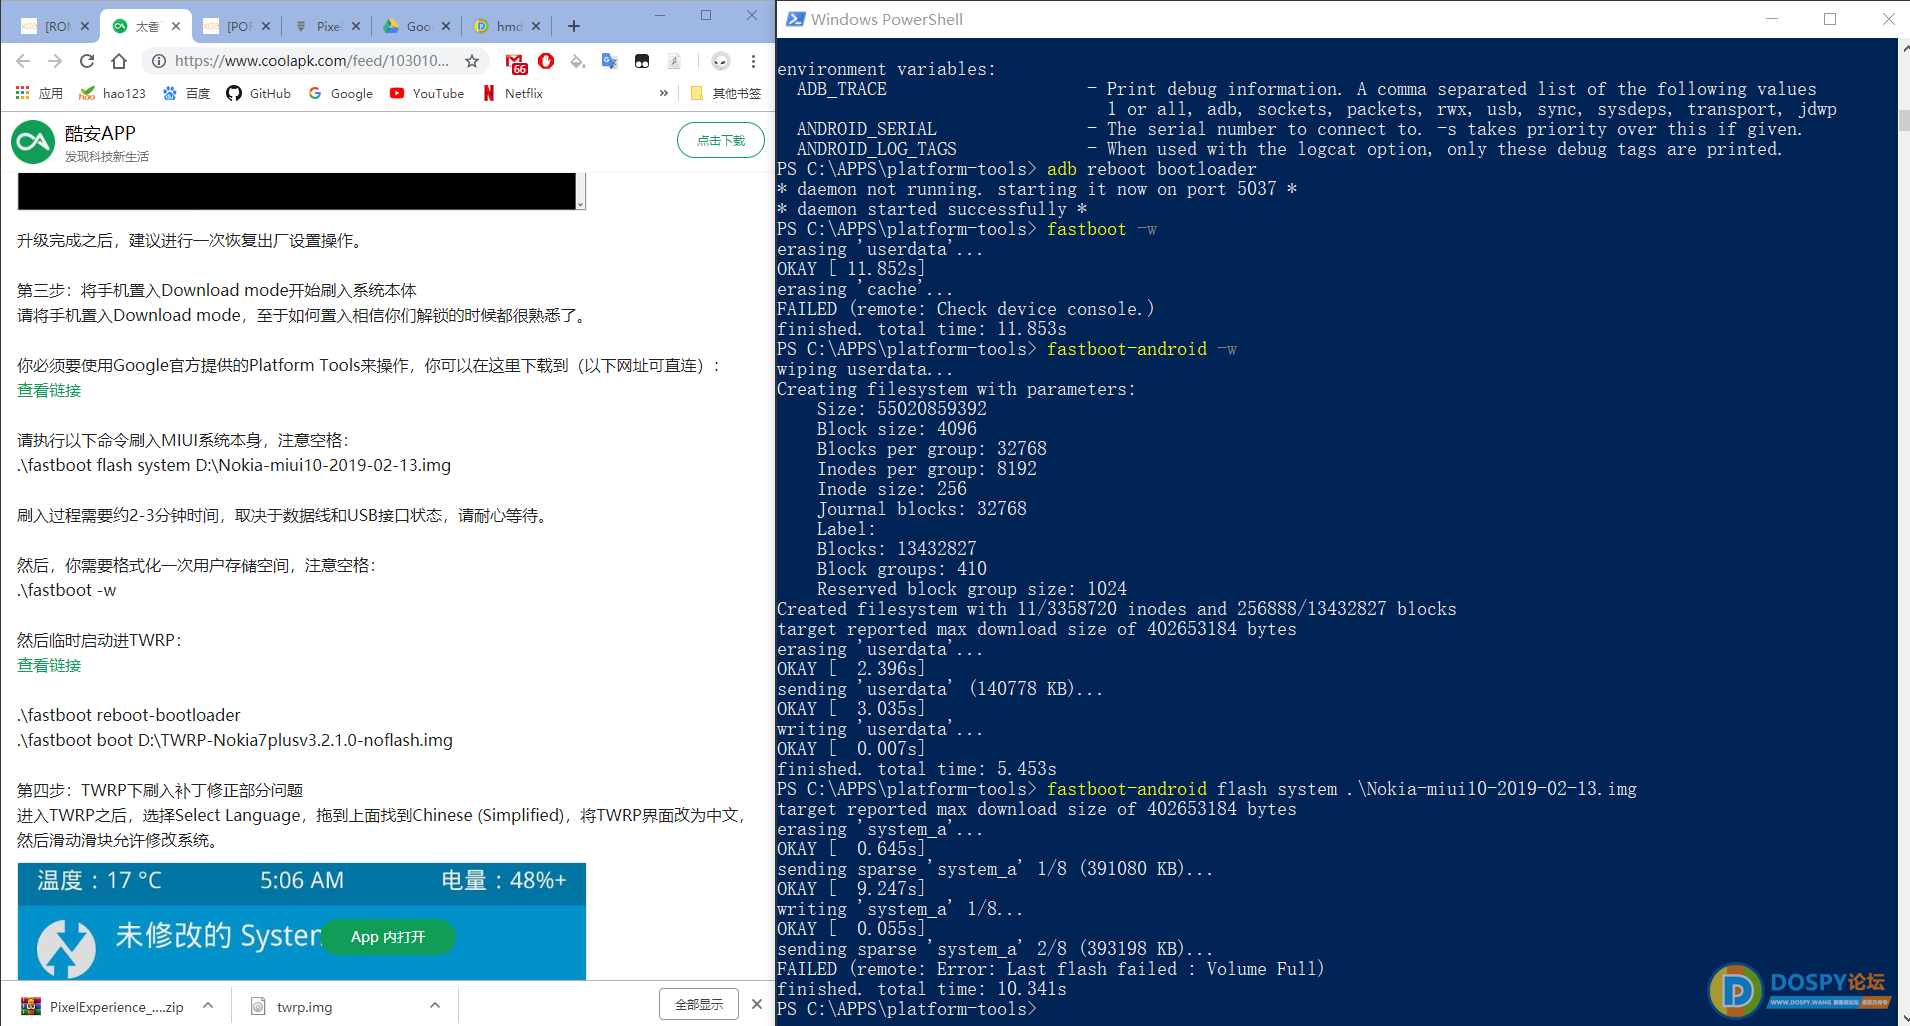1910x1026 pixels.
Task: Click the PowerShell prompt on the last line
Action: click(906, 1009)
